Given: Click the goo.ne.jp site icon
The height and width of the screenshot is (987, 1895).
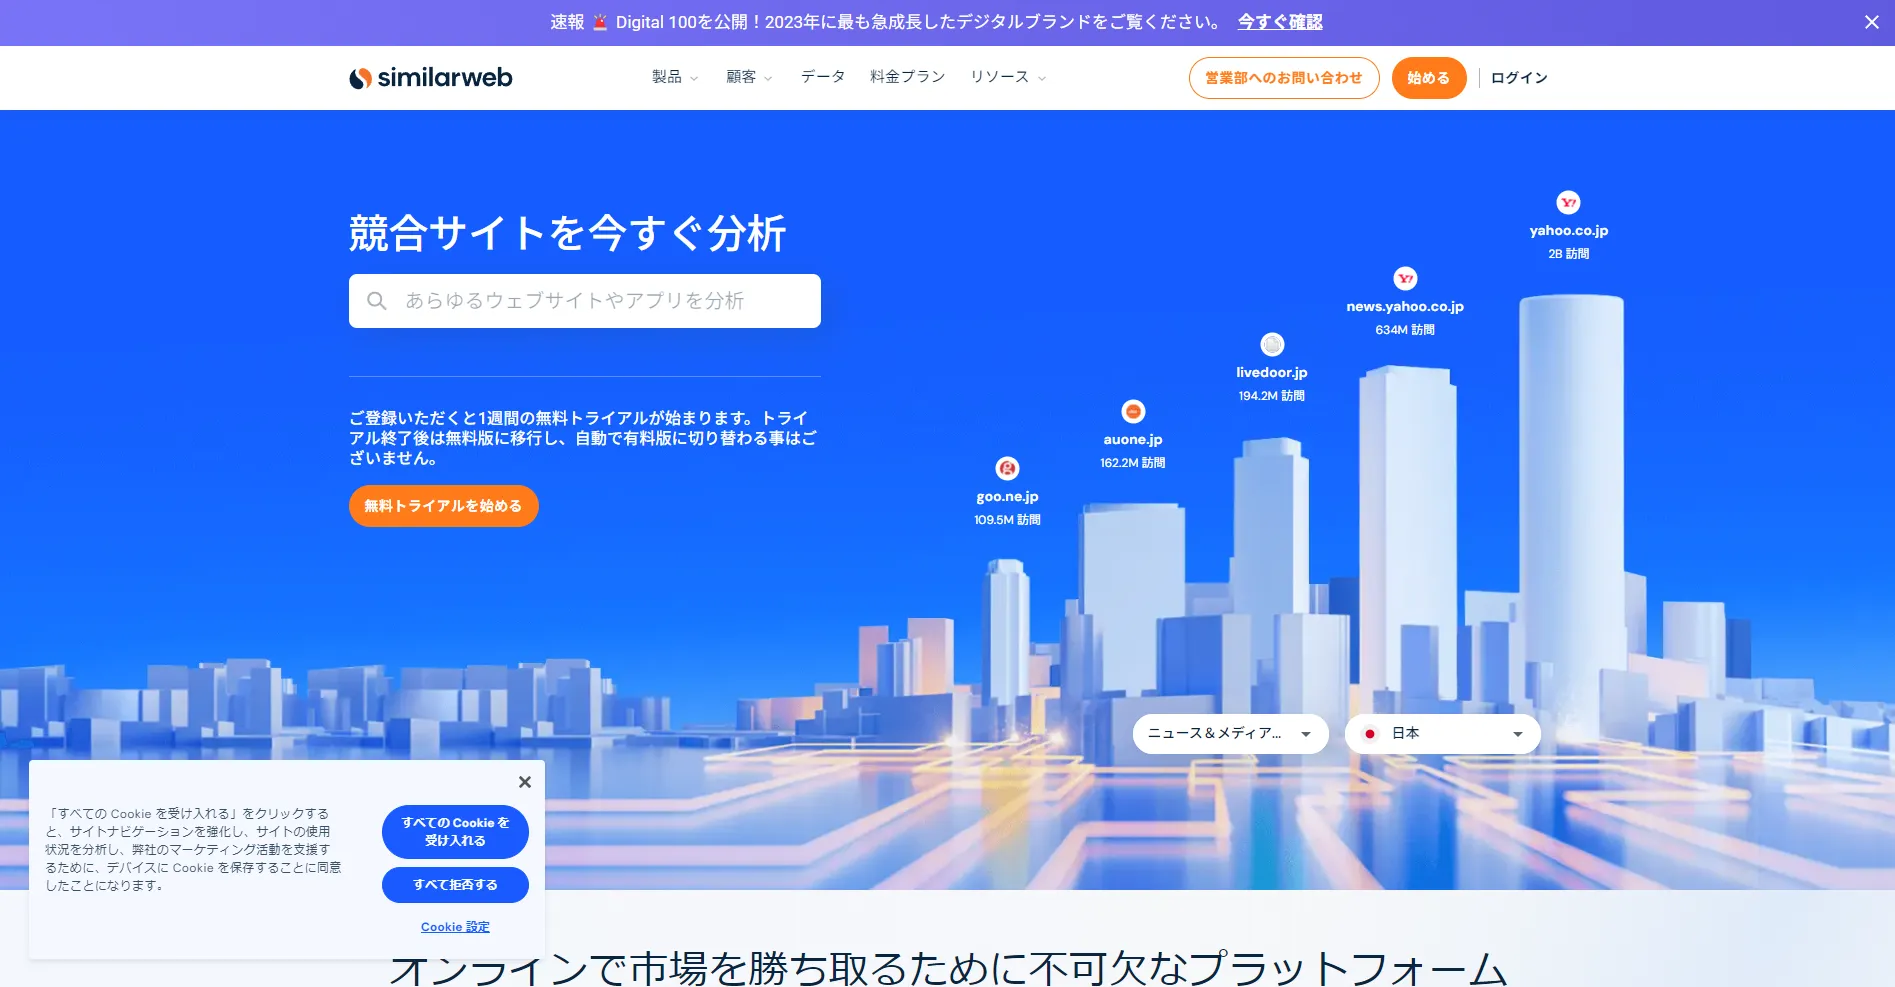Looking at the screenshot, I should click(x=1007, y=468).
